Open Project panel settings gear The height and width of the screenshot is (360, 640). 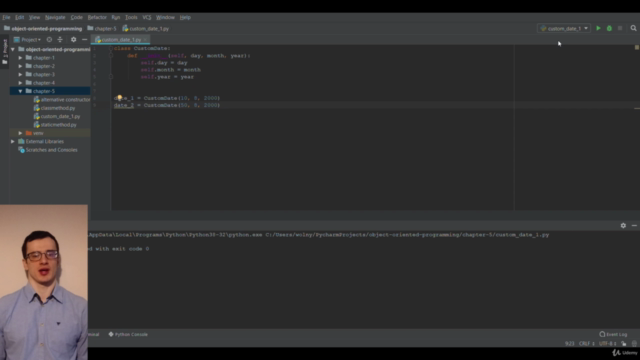pos(73,40)
